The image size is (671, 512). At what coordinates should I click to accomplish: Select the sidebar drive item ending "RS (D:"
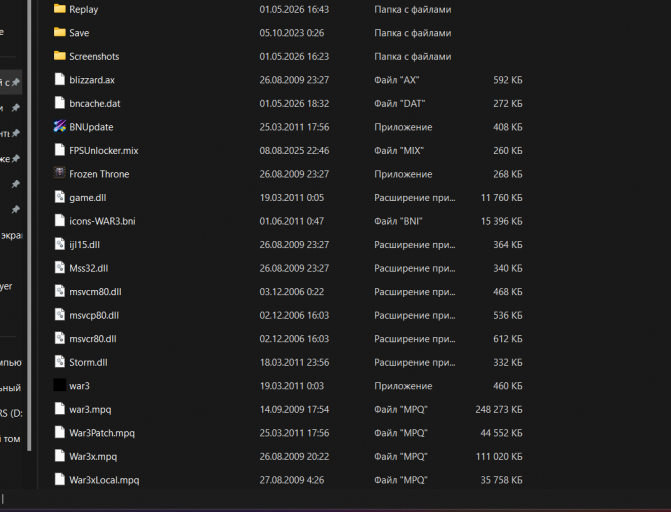pyautogui.click(x=11, y=414)
